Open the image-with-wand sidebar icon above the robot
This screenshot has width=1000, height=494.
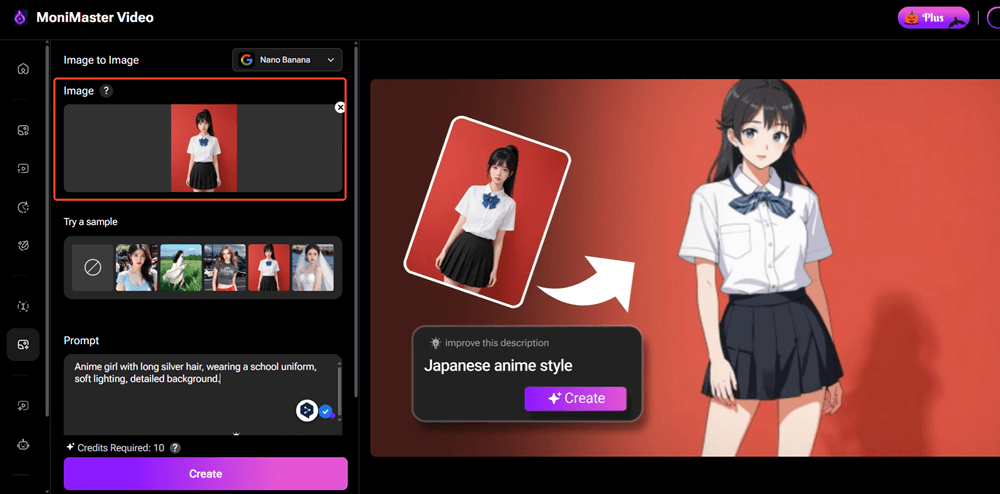coord(23,406)
